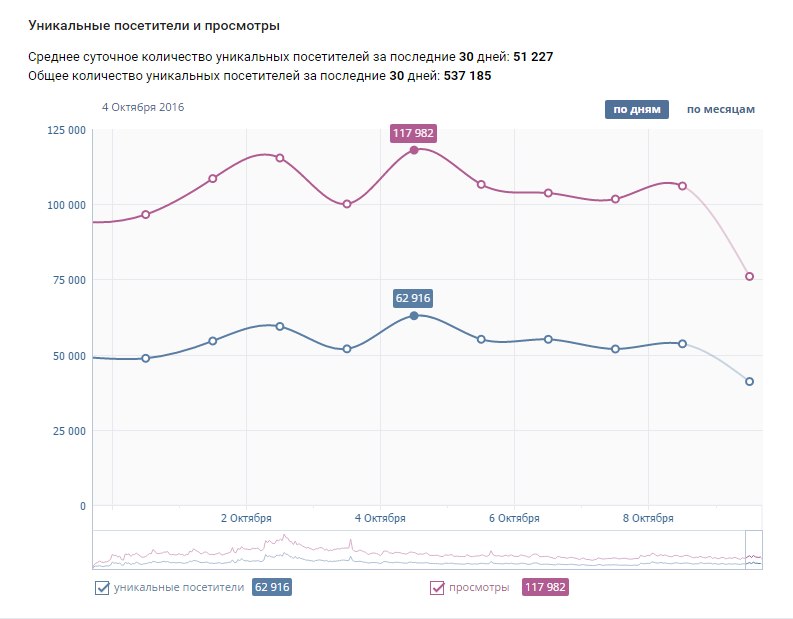The height and width of the screenshot is (619, 793).
Task: Click highlighted visitors point at 62 916
Action: coord(414,315)
